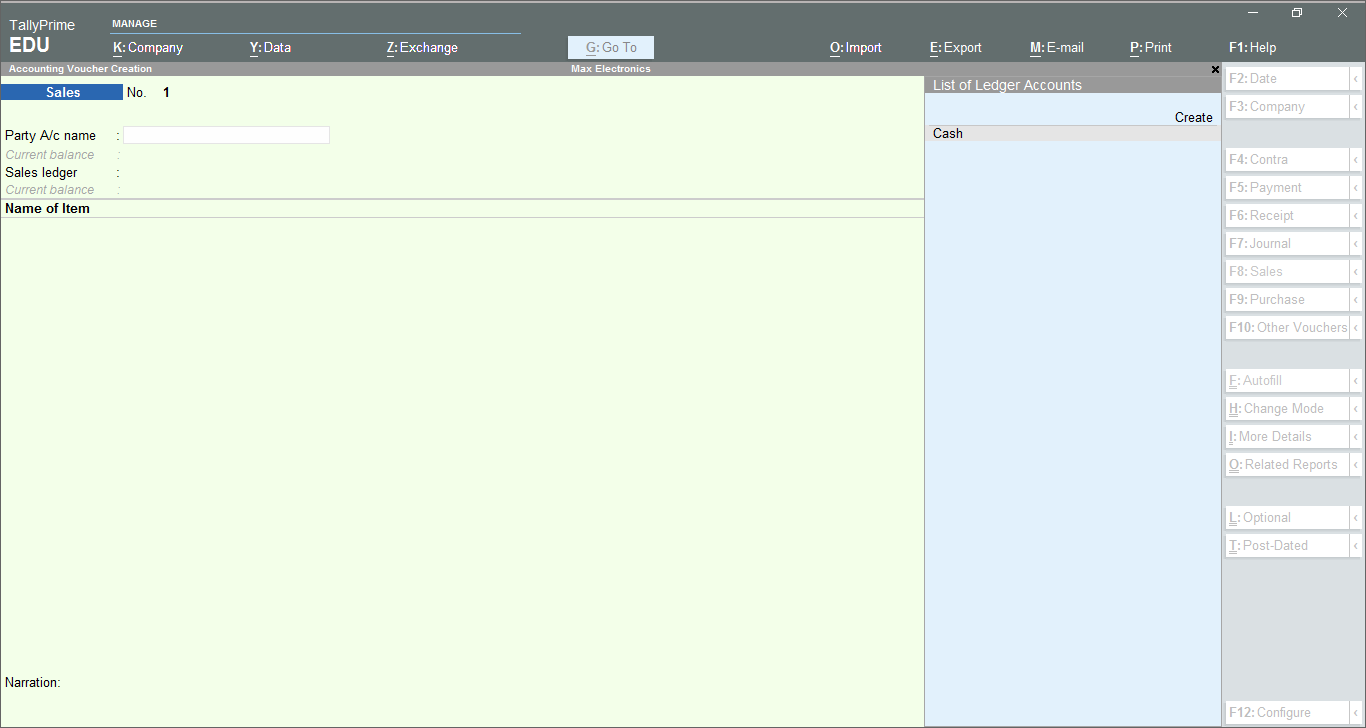Open the O: Import menu
Viewport: 1366px width, 728px height.
click(x=856, y=47)
